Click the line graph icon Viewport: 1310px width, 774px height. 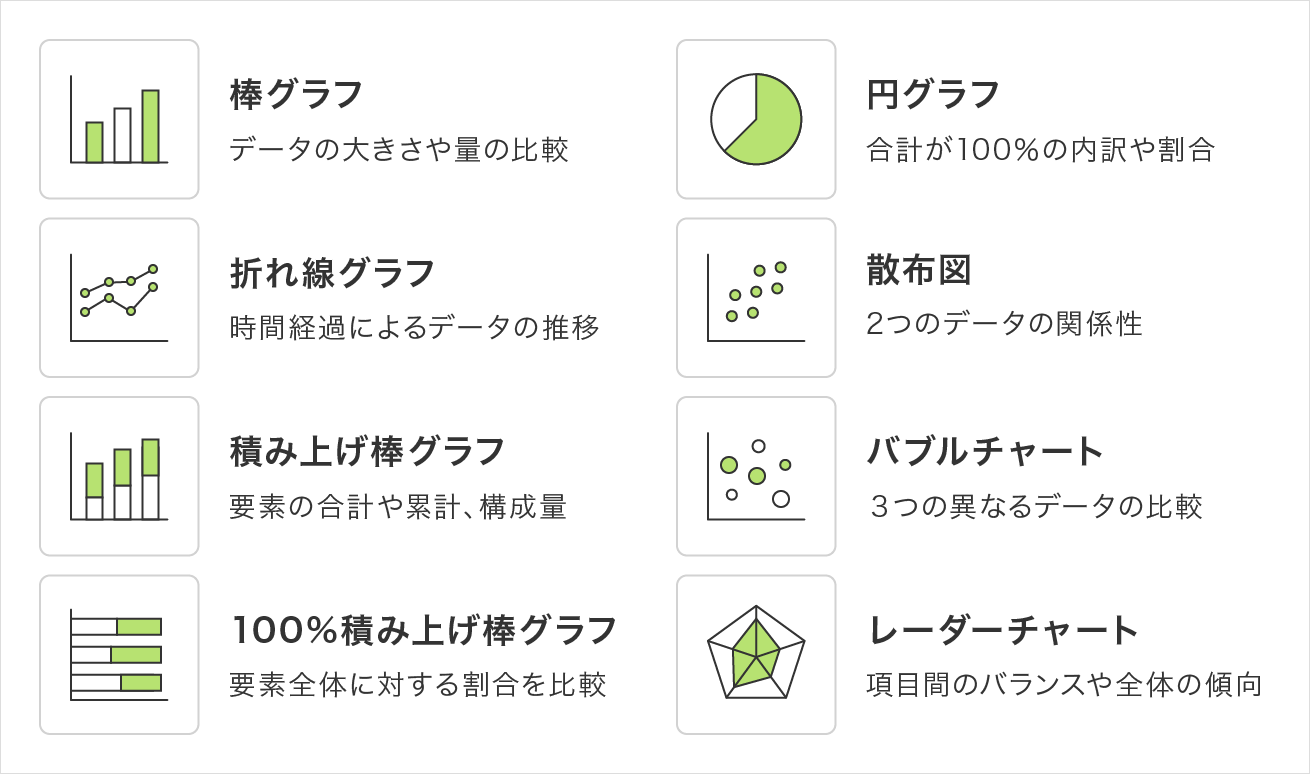click(x=119, y=298)
